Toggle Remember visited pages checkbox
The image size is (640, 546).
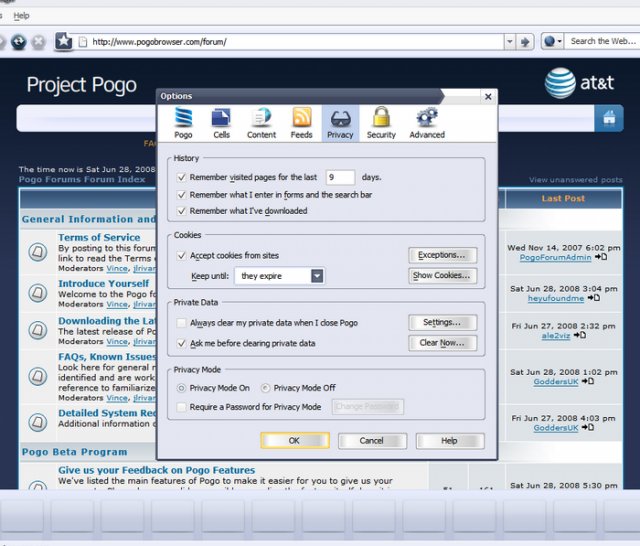182,178
